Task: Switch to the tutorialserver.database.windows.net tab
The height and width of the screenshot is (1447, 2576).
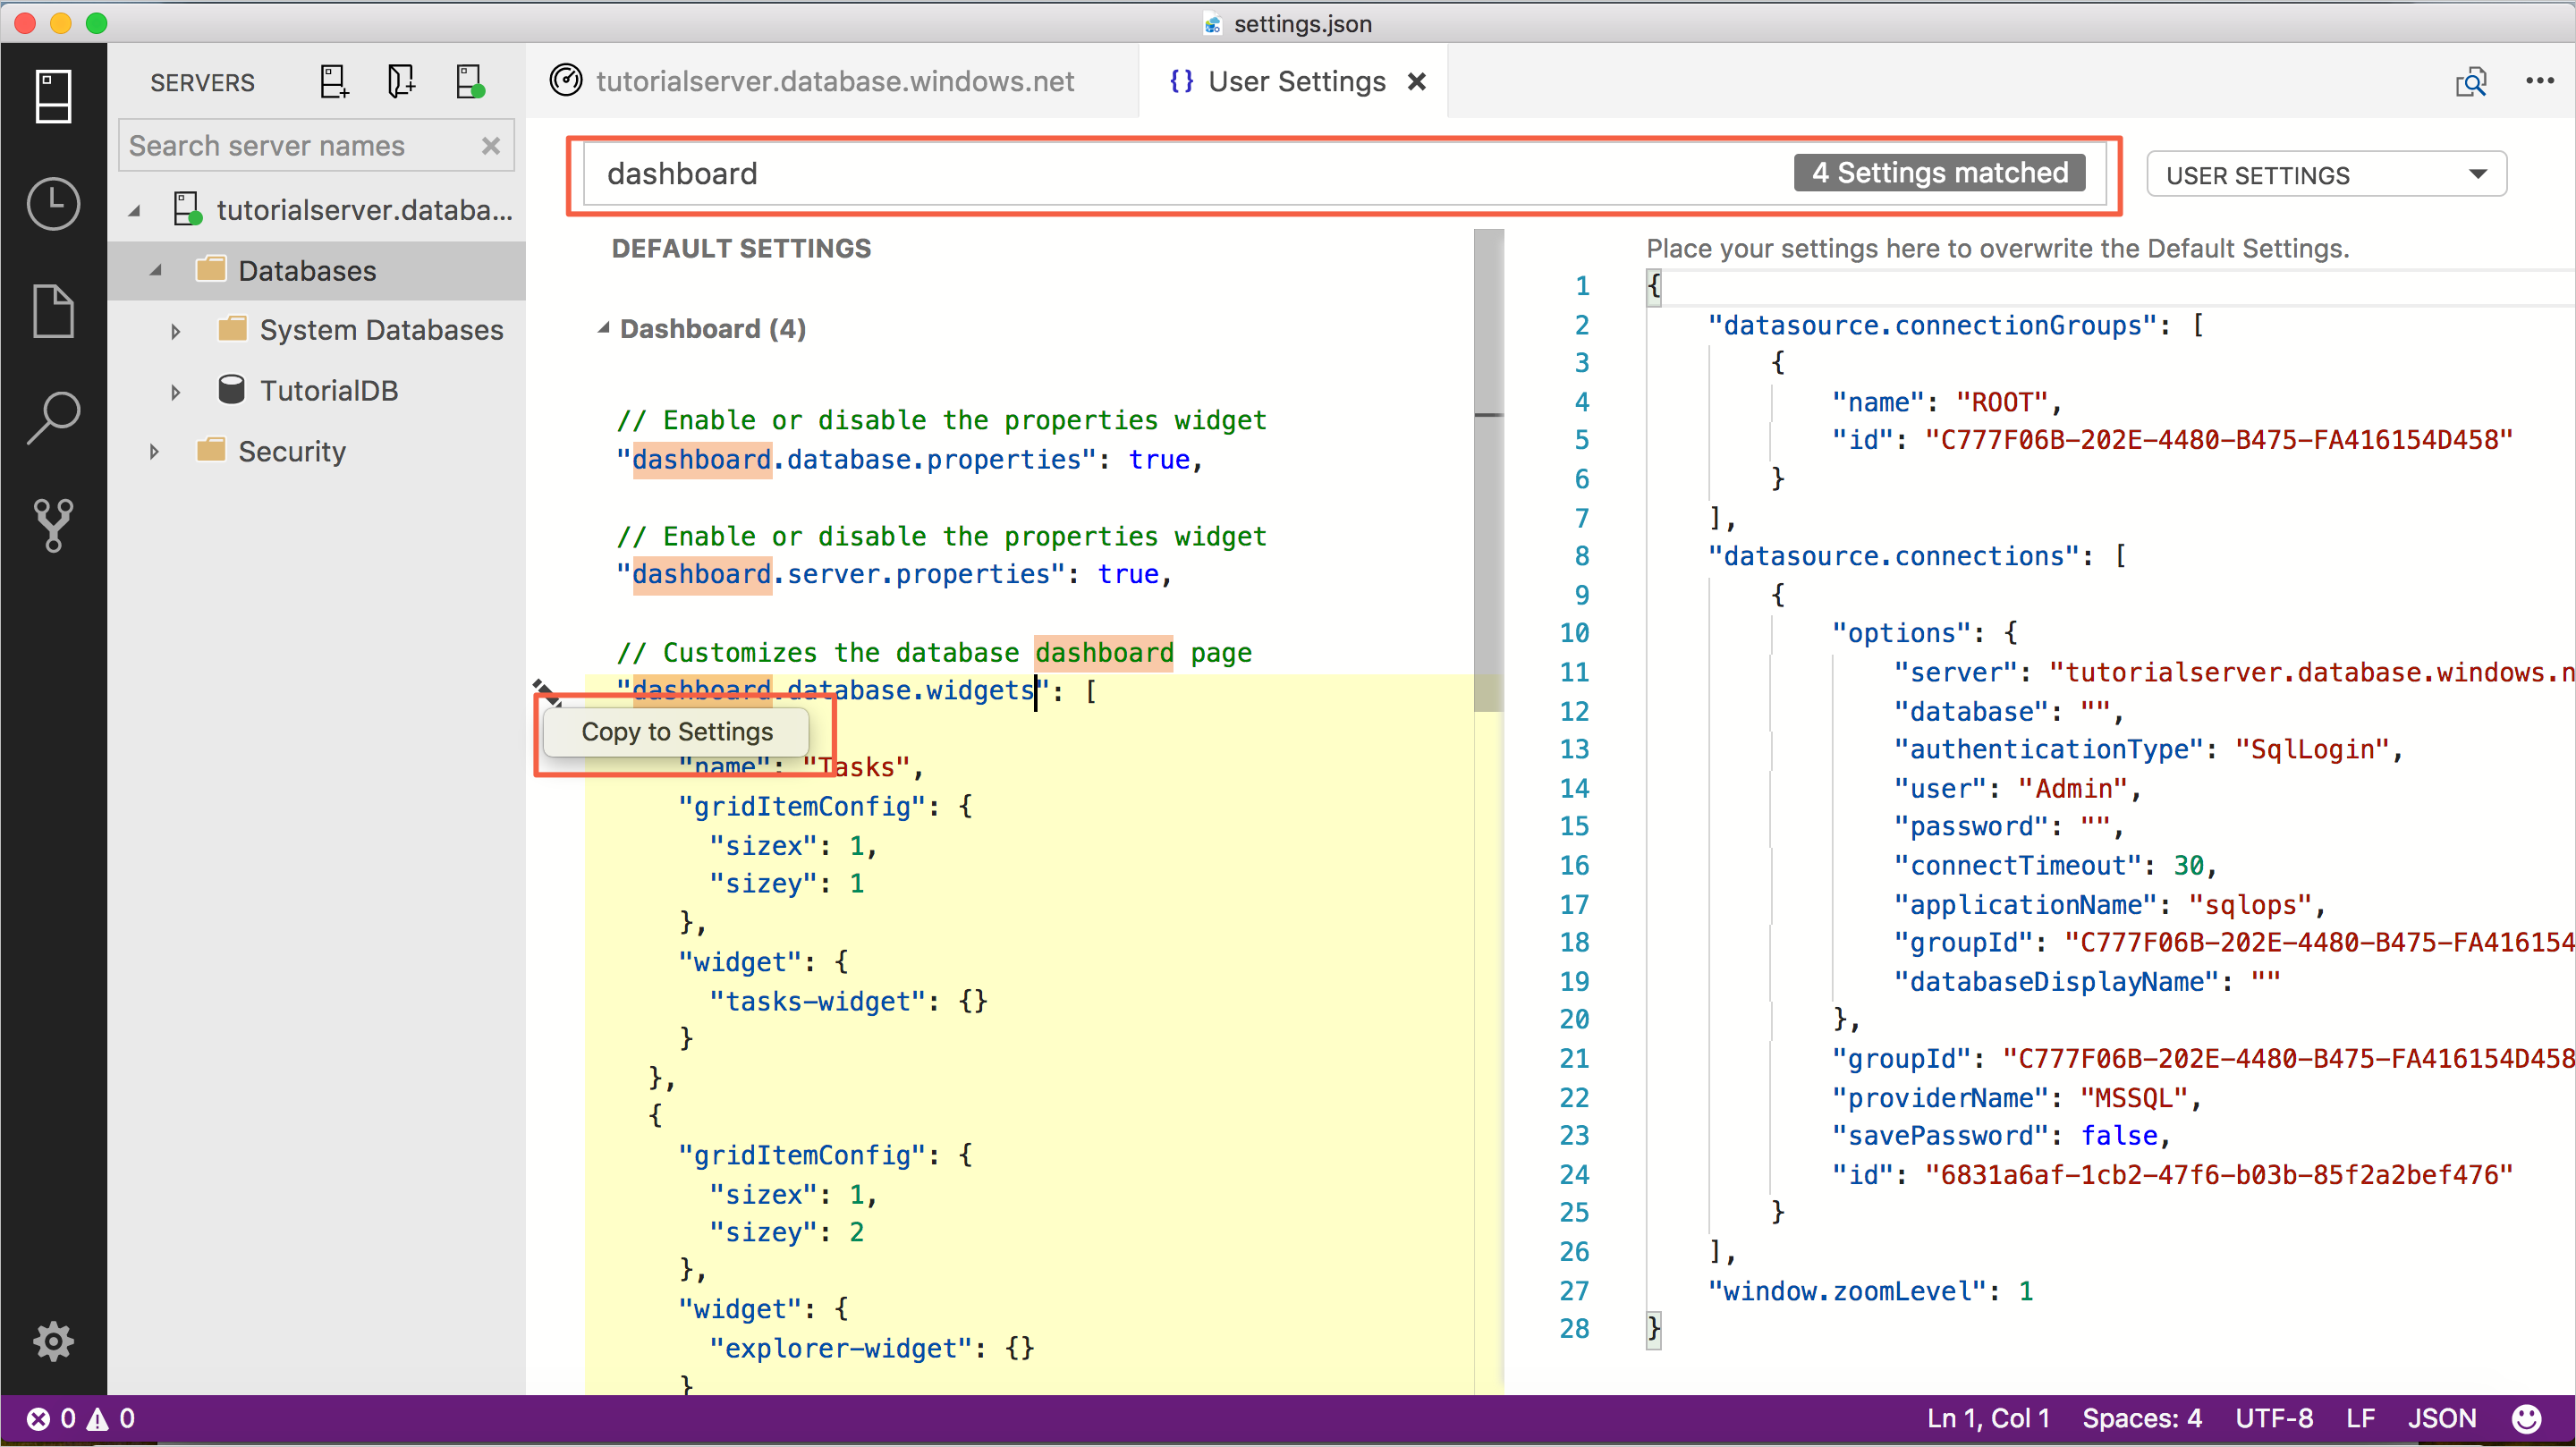Action: [834, 82]
